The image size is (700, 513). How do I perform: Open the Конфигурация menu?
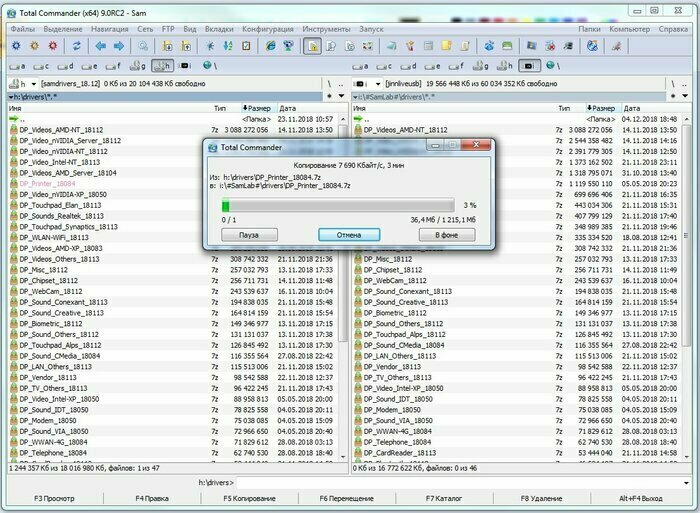click(268, 29)
